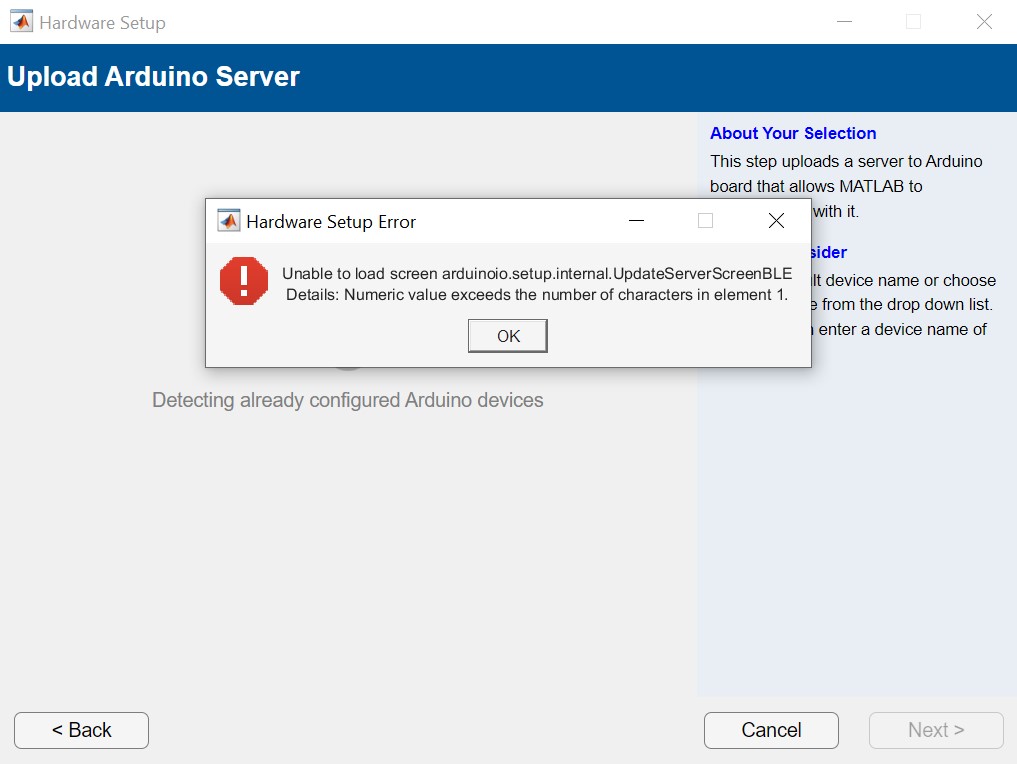Minimize the Hardware Setup window
This screenshot has width=1017, height=764.
coord(844,21)
